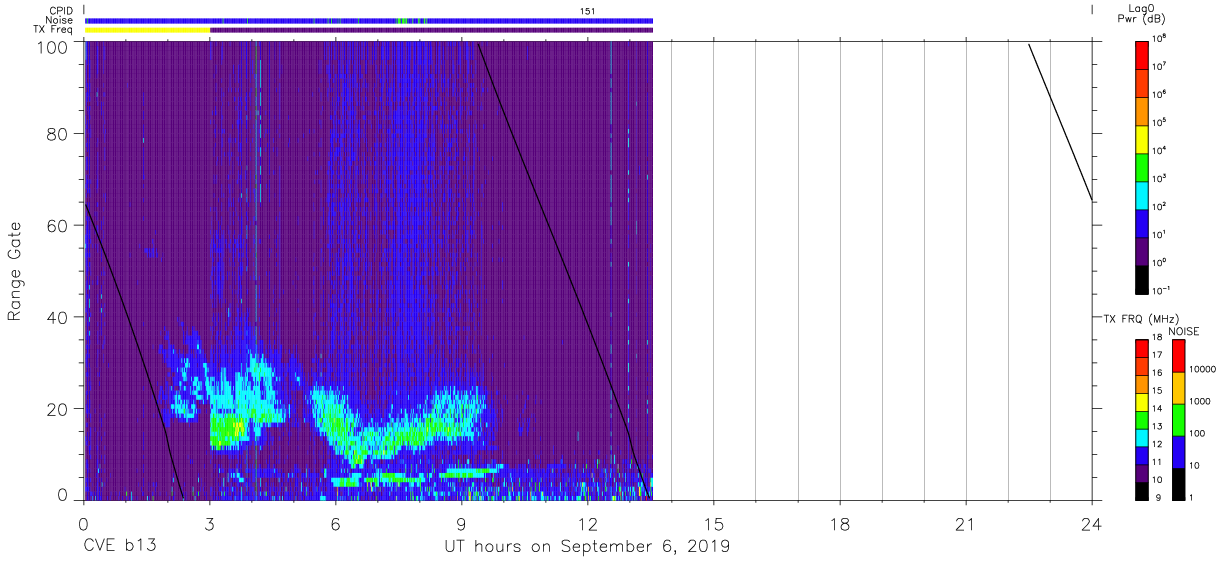
Task: Click the 21 tick on UT hours axis
Action: click(x=965, y=523)
